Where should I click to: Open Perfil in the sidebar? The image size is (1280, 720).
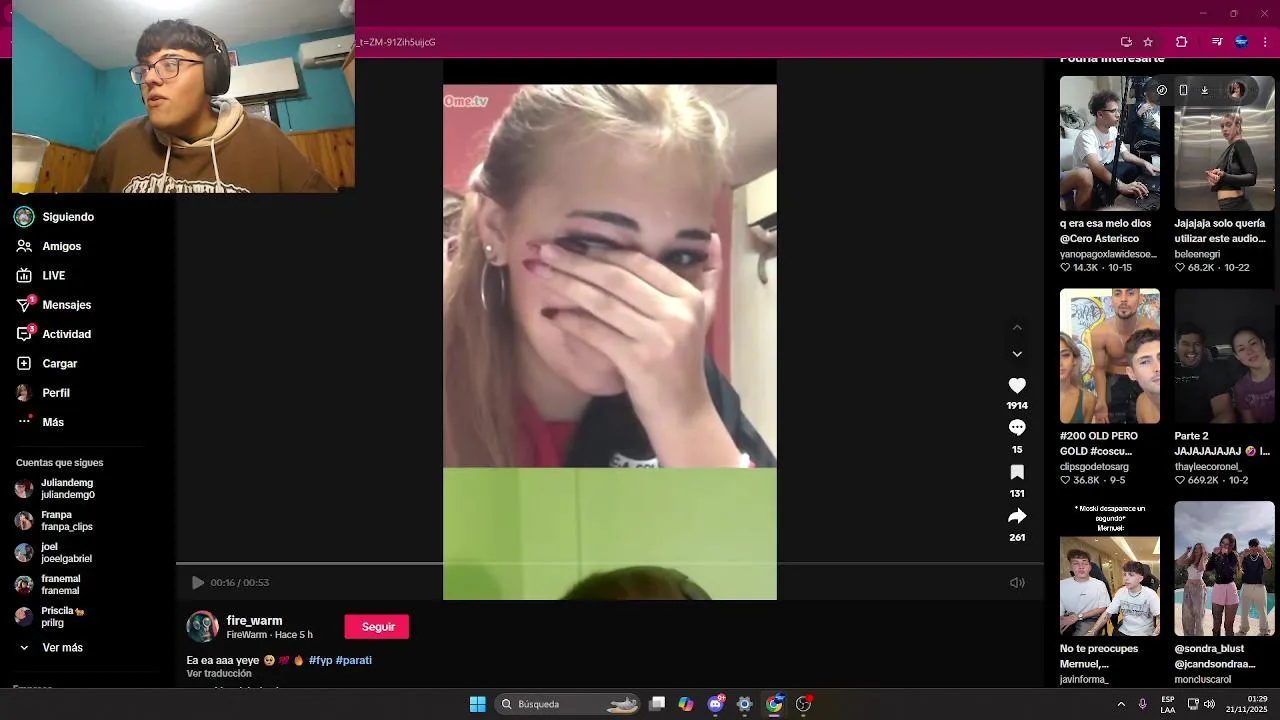tap(43, 393)
